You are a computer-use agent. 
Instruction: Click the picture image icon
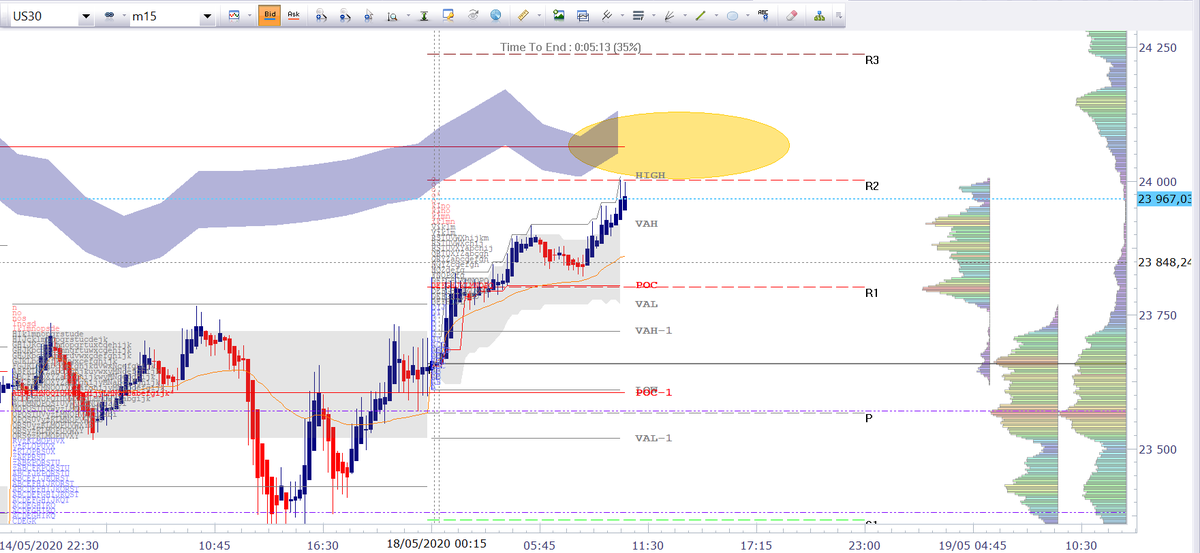click(558, 15)
